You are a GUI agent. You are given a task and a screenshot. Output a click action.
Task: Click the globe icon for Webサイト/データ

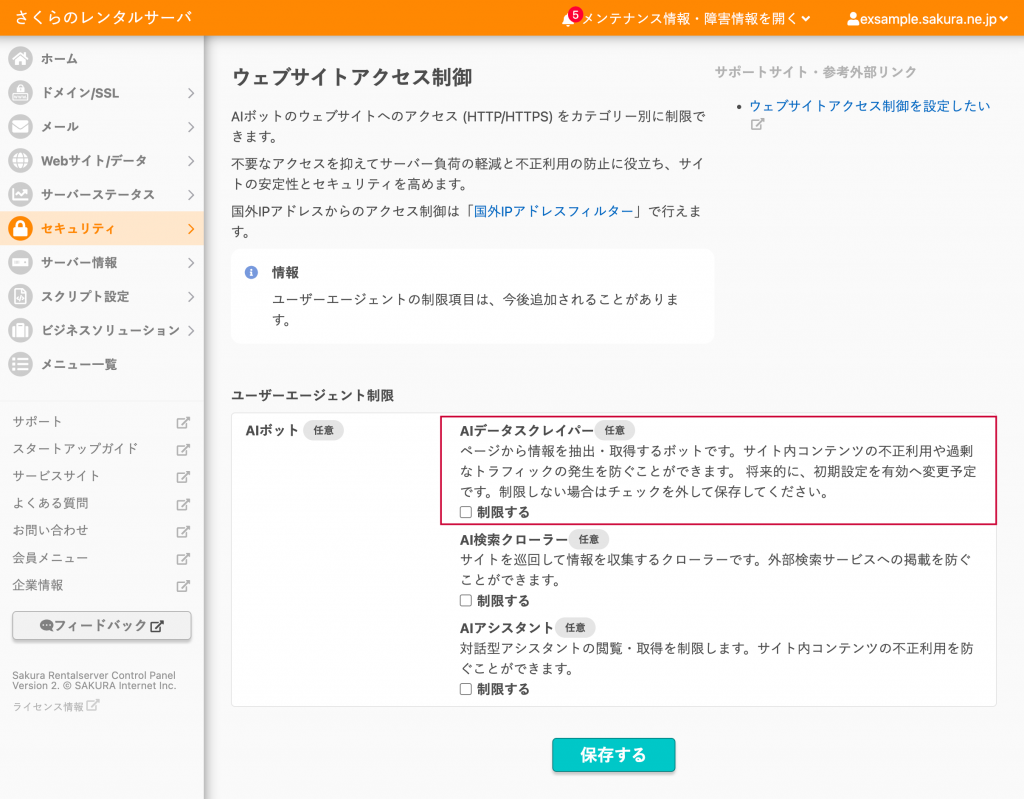click(x=20, y=161)
